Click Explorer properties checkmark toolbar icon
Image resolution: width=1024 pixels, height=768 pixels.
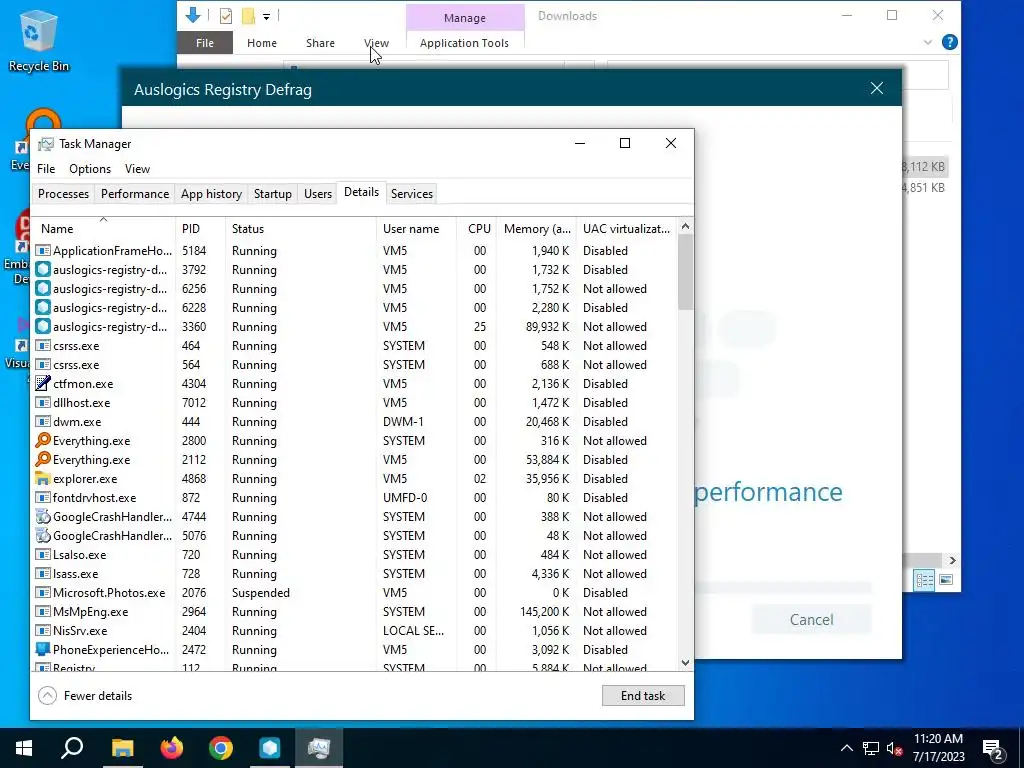[225, 16]
